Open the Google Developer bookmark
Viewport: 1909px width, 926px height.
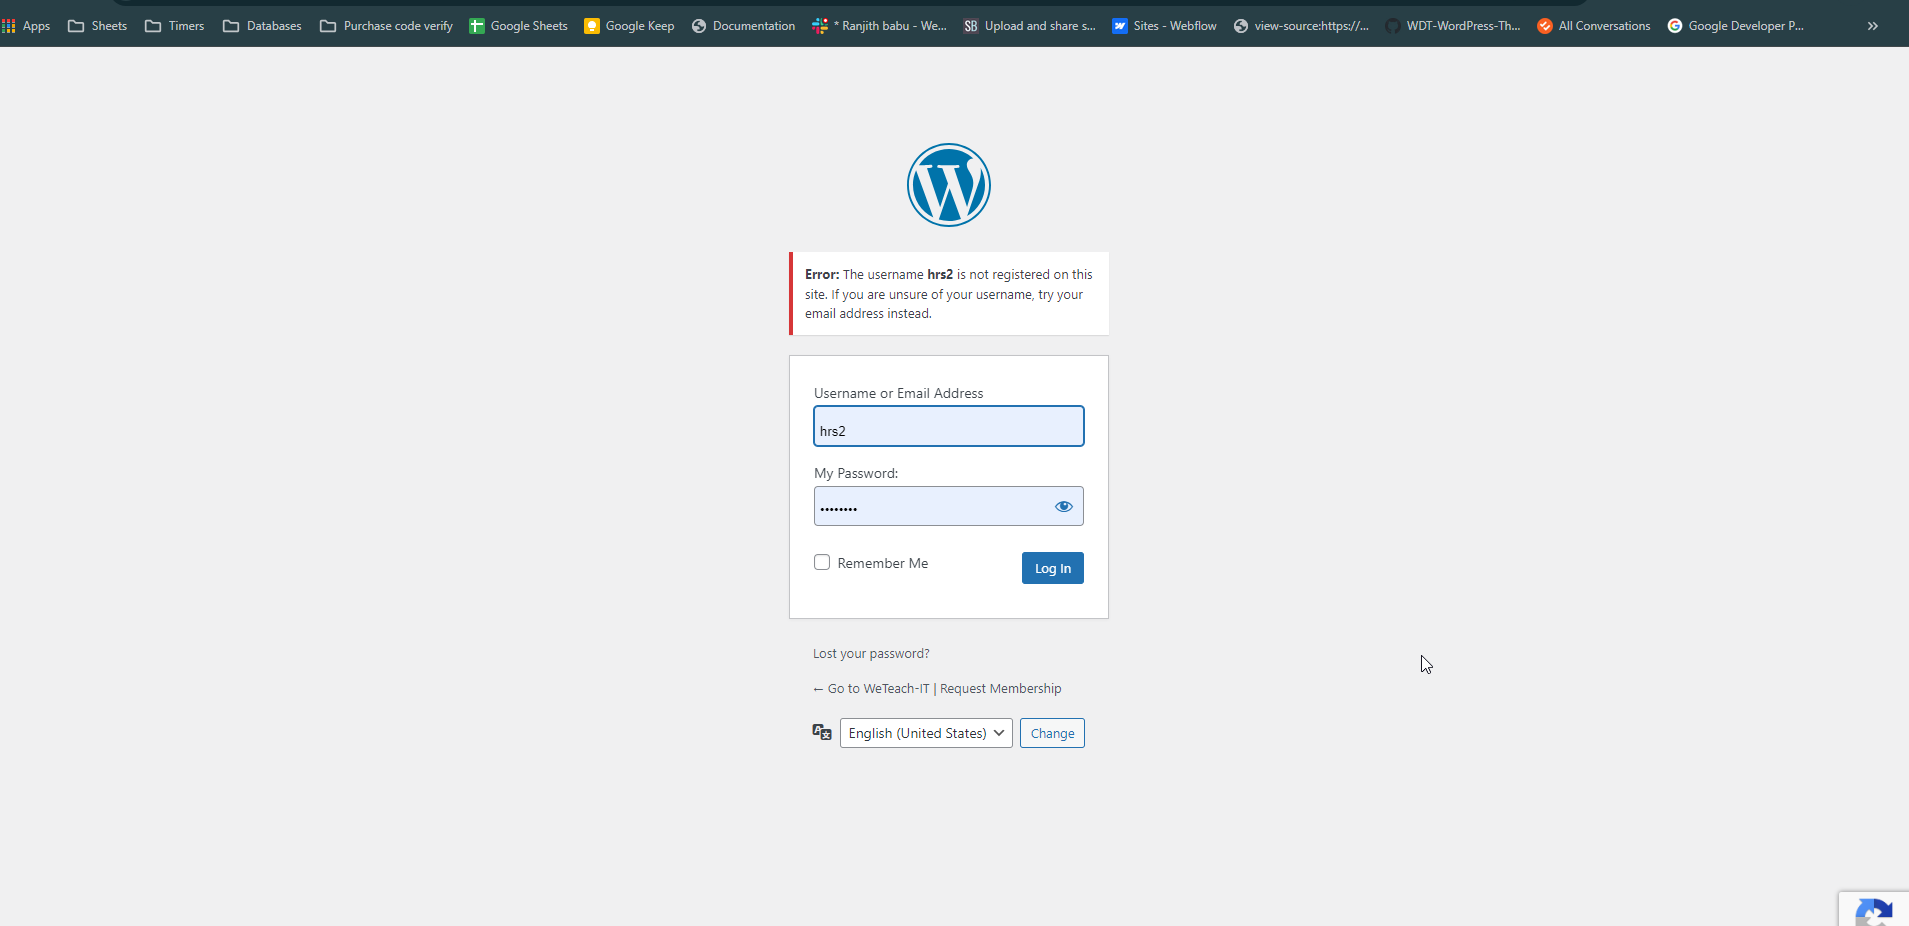pos(1735,26)
